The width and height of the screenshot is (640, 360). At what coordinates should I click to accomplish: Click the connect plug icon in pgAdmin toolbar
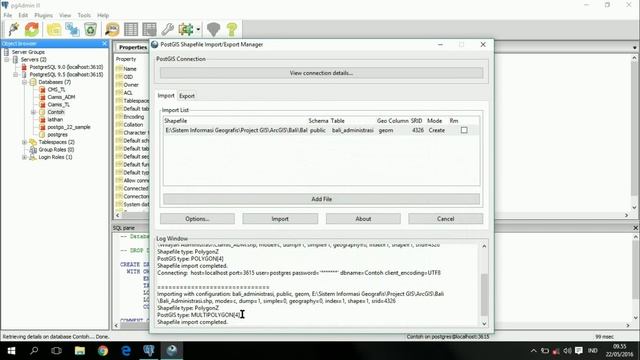tap(13, 29)
